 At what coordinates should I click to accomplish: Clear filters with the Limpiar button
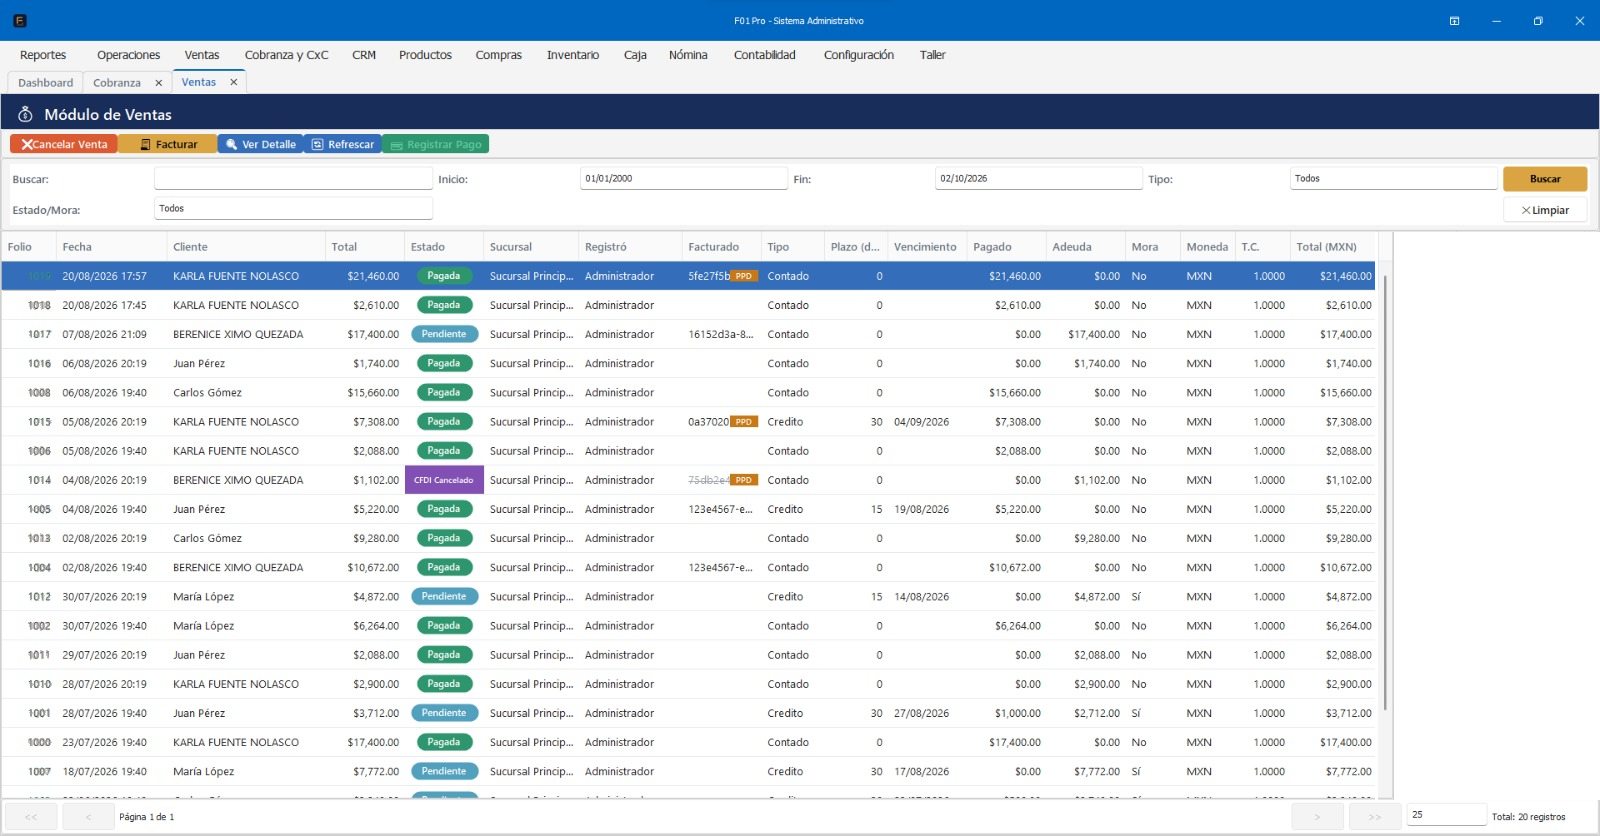pos(1545,210)
